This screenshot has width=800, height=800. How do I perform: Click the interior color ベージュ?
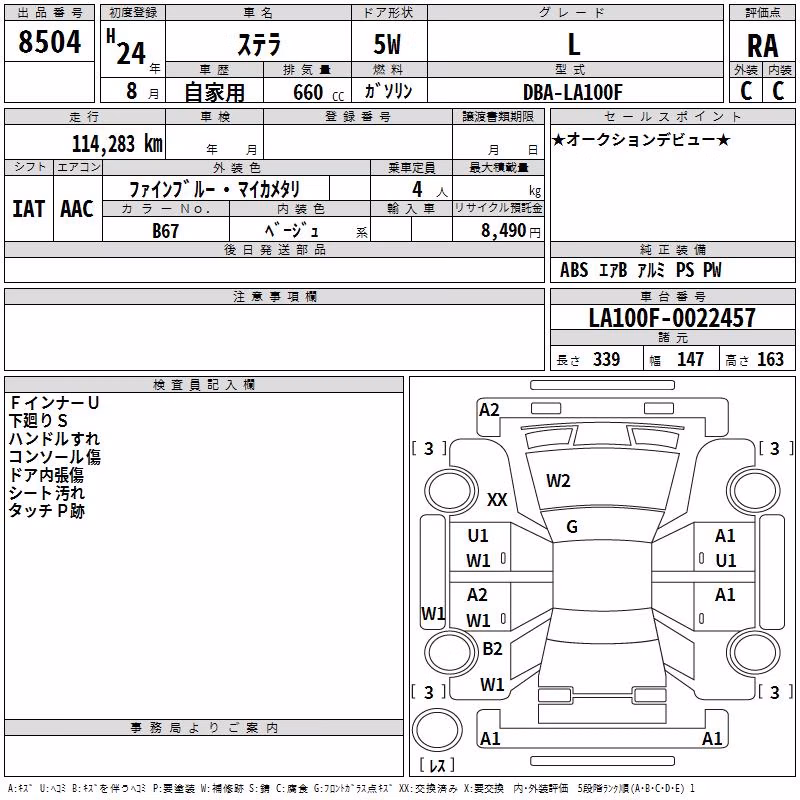[x=291, y=231]
